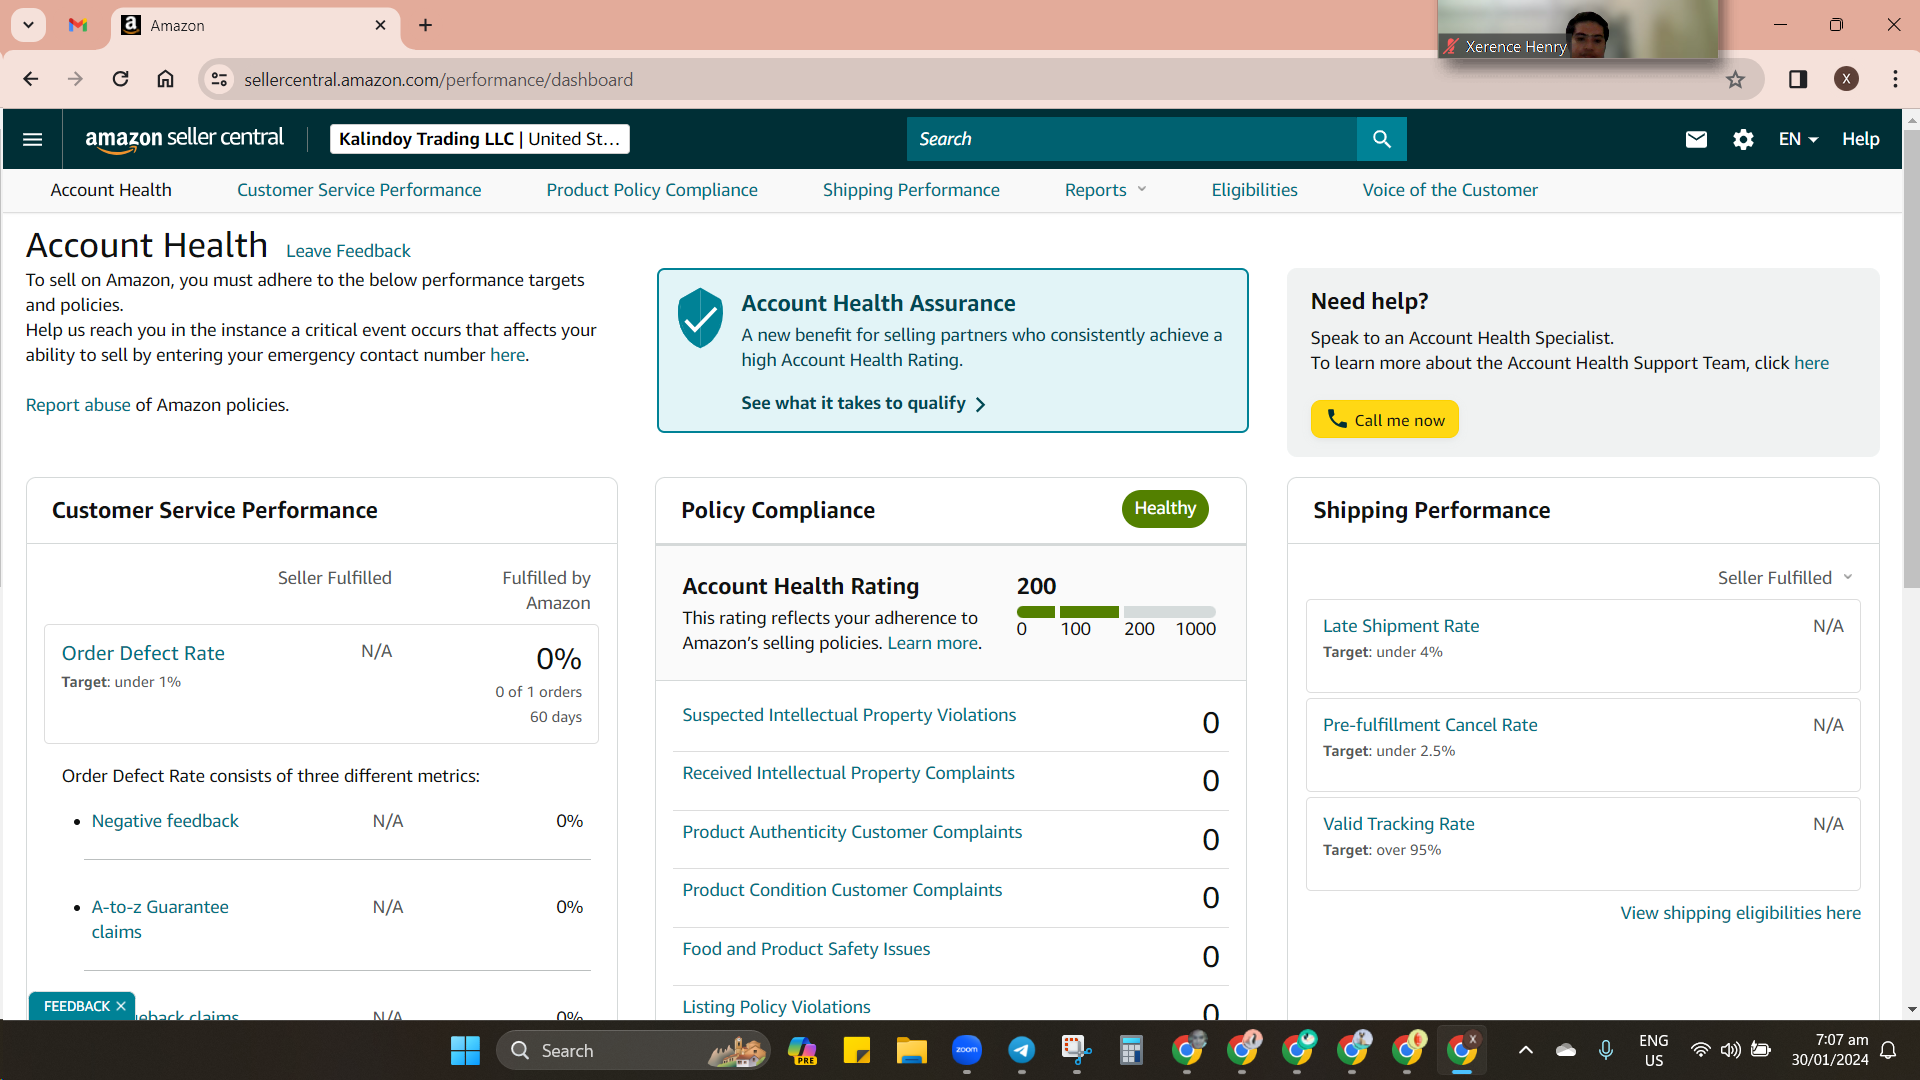Open the Order Defect Rate link
Screen dimensions: 1920x1080
143,653
